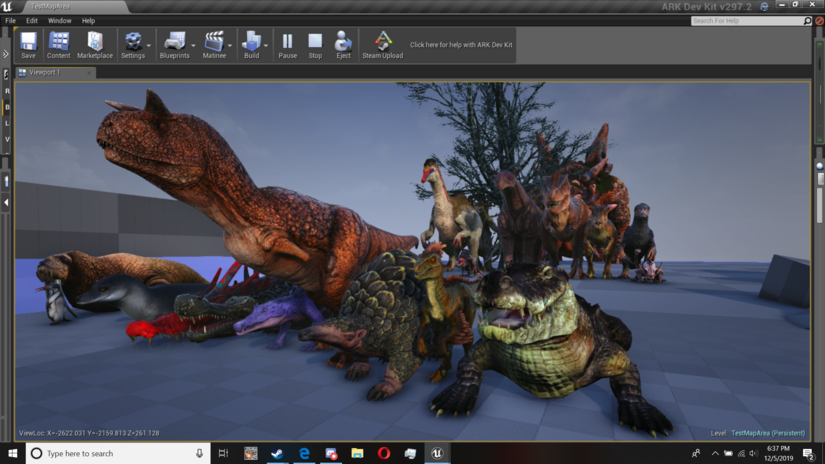Click the Steam Upload icon
825x464 pixels.
[x=382, y=44]
